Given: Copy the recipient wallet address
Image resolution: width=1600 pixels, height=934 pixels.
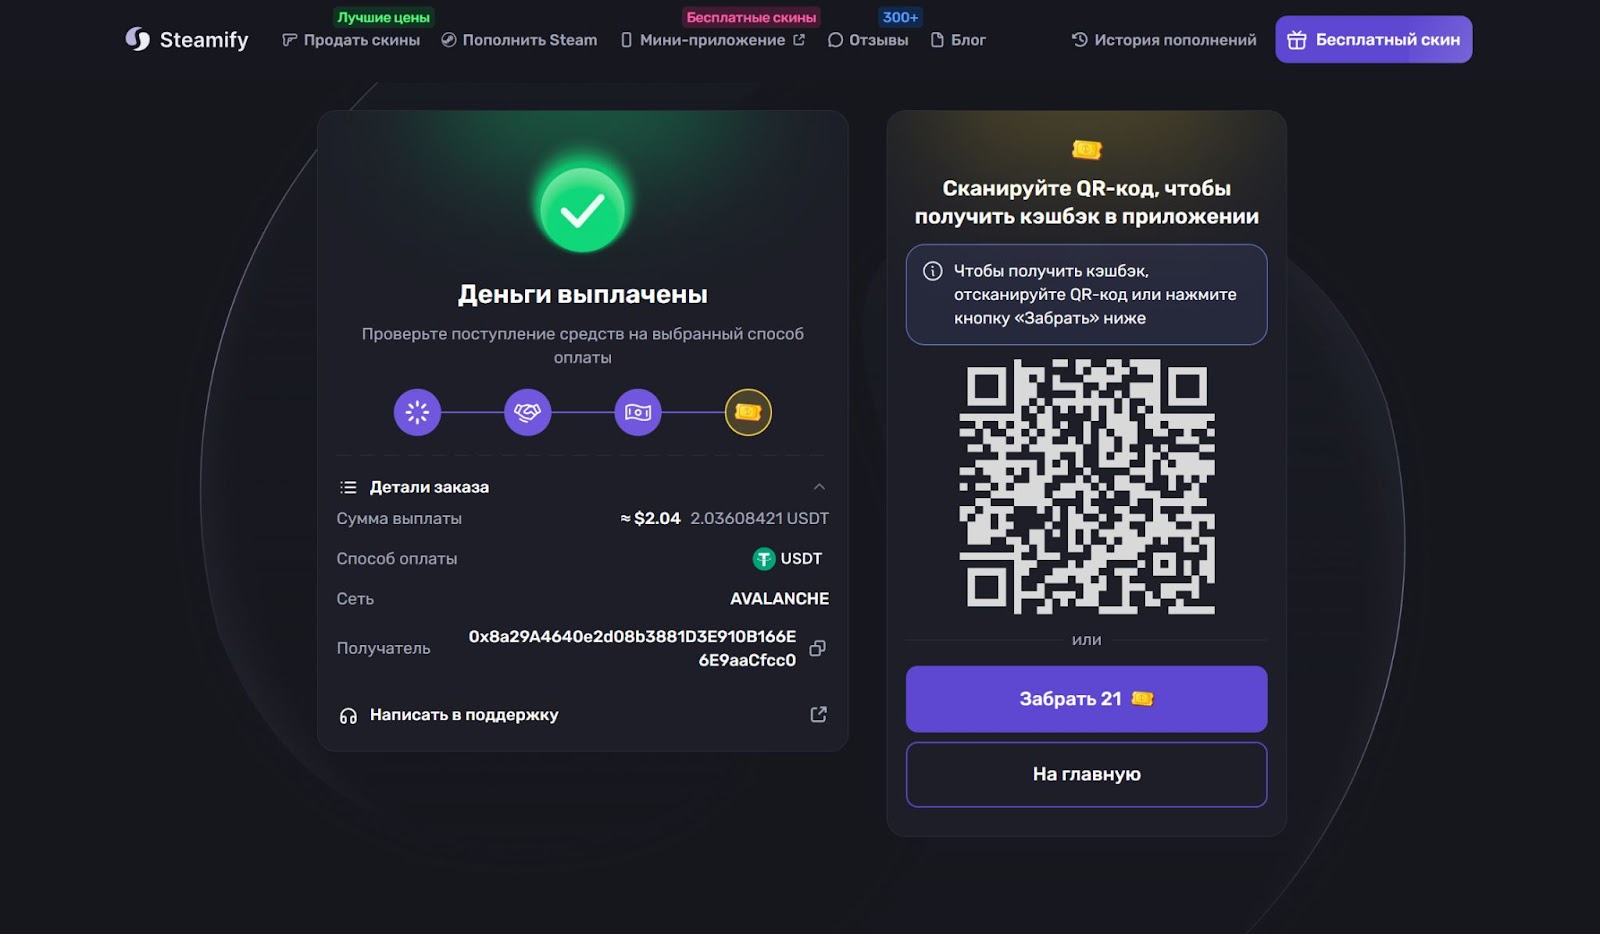Looking at the screenshot, I should coord(817,648).
